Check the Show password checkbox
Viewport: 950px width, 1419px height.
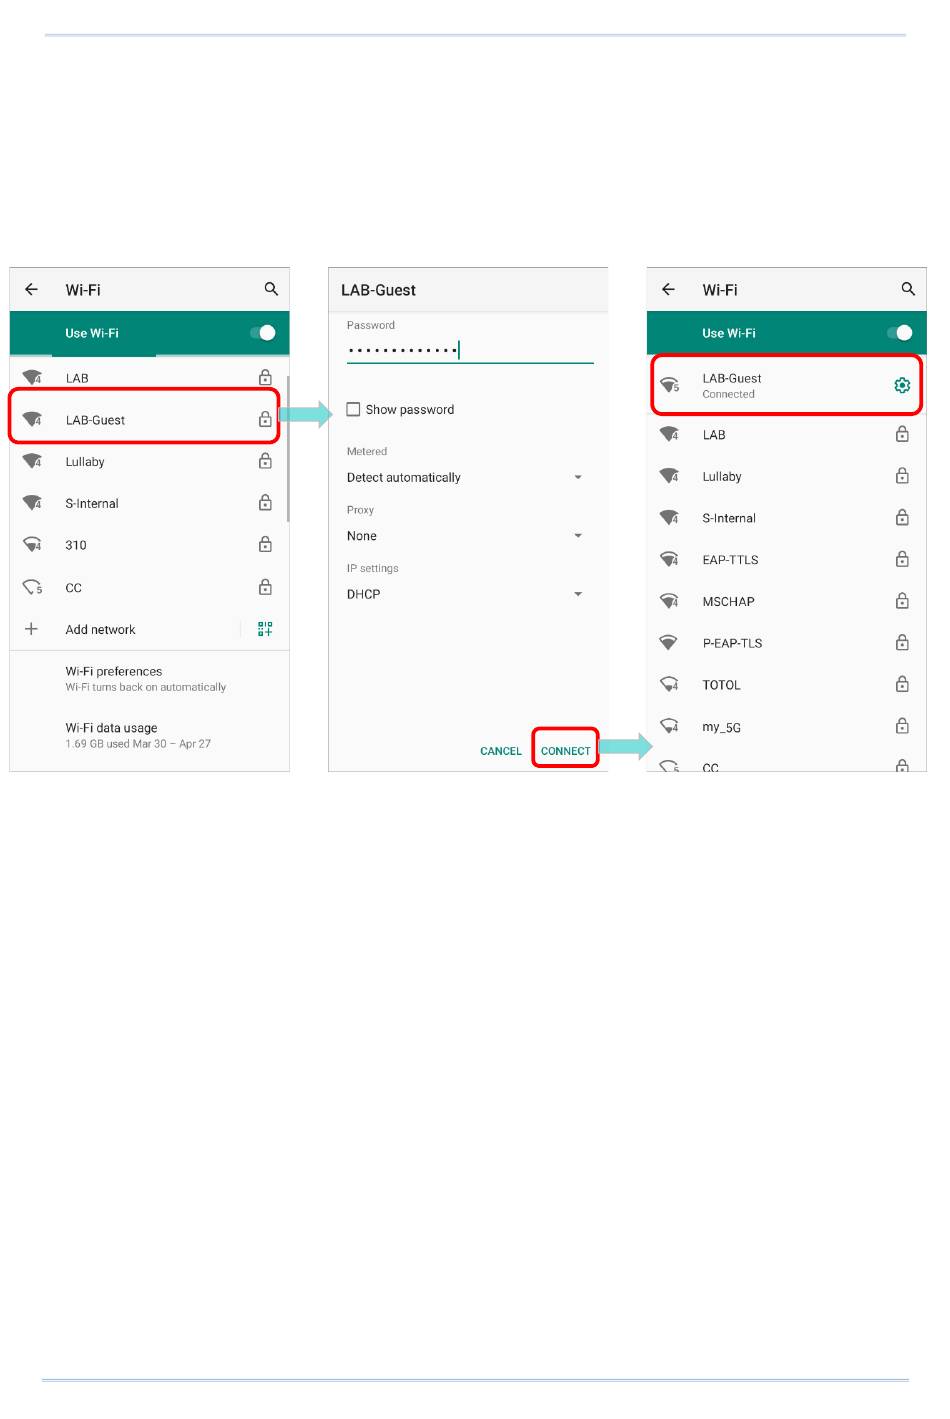(353, 409)
